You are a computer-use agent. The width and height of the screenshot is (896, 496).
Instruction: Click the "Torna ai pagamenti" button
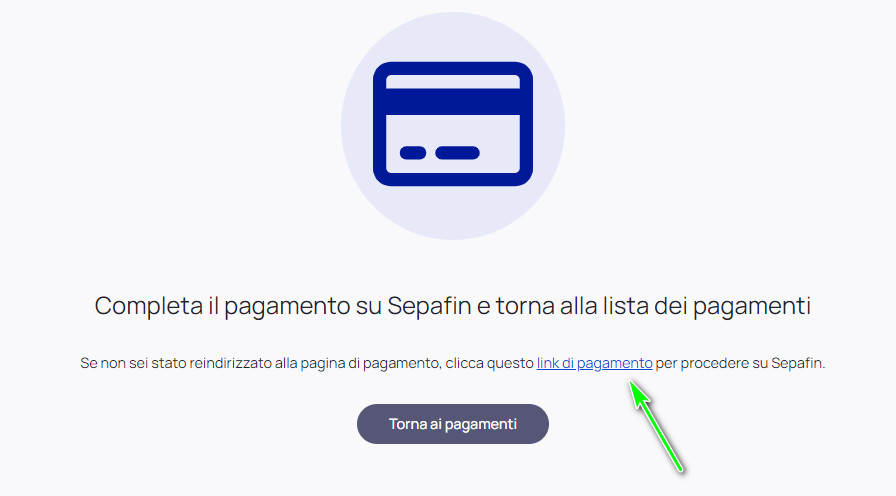click(x=453, y=424)
